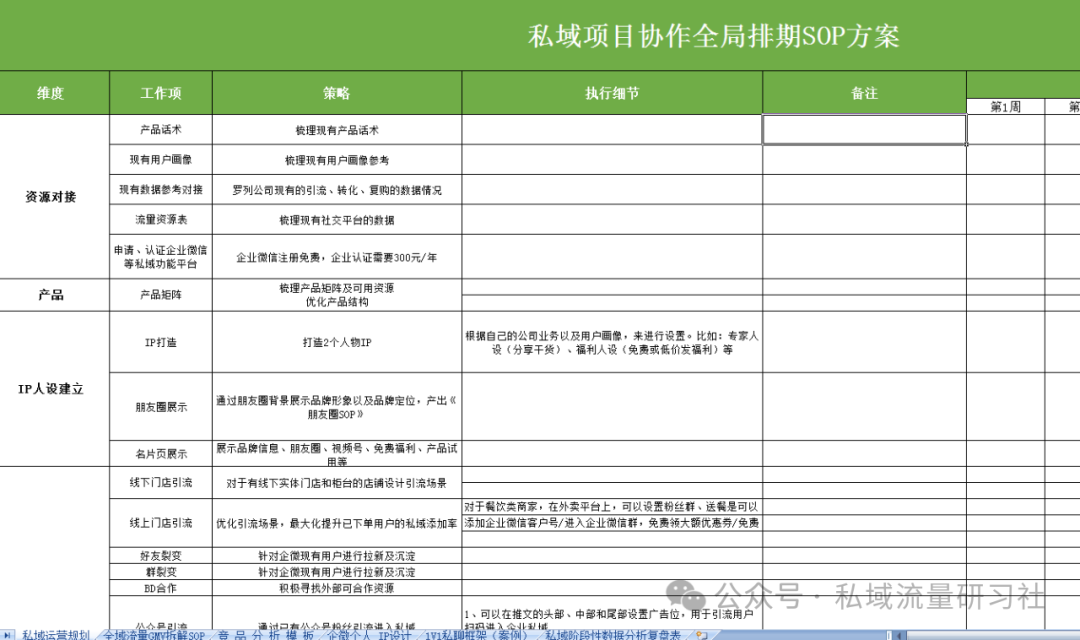Image resolution: width=1080 pixels, height=640 pixels.
Task: Click the 根据自己的公司业务以及用户画像 detail cell
Action: 612,342
